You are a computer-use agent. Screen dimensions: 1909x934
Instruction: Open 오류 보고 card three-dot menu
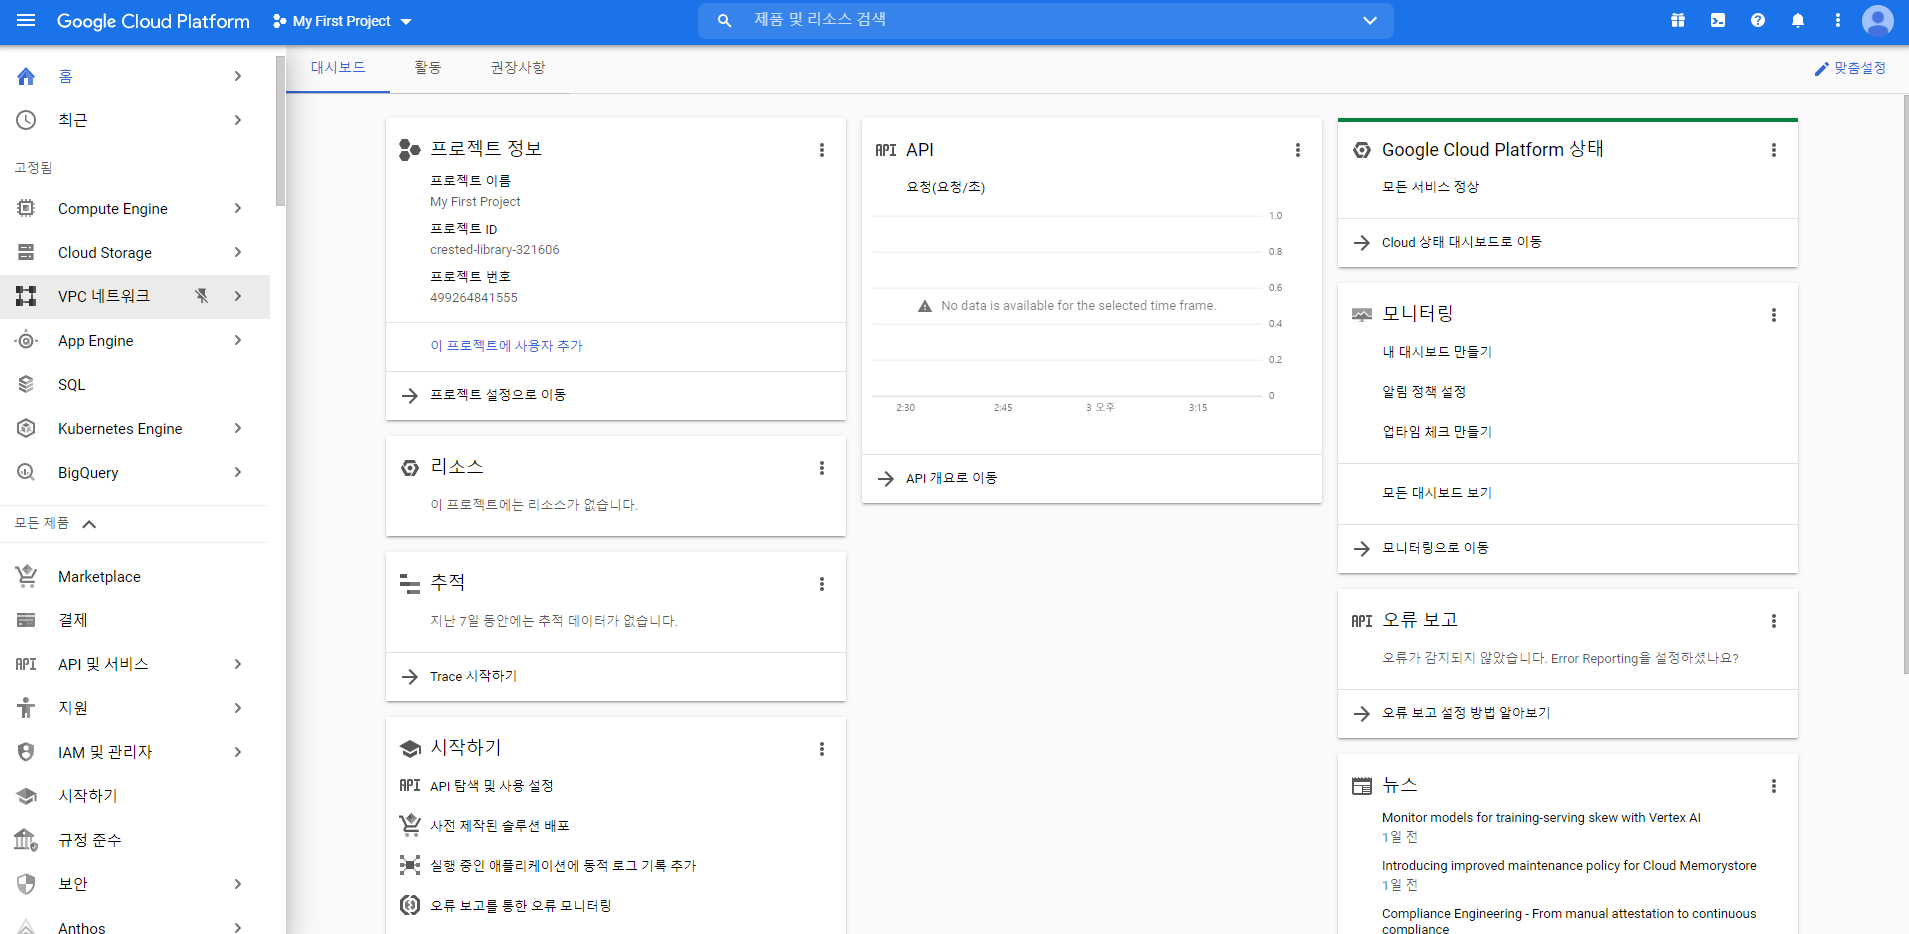[x=1774, y=621]
